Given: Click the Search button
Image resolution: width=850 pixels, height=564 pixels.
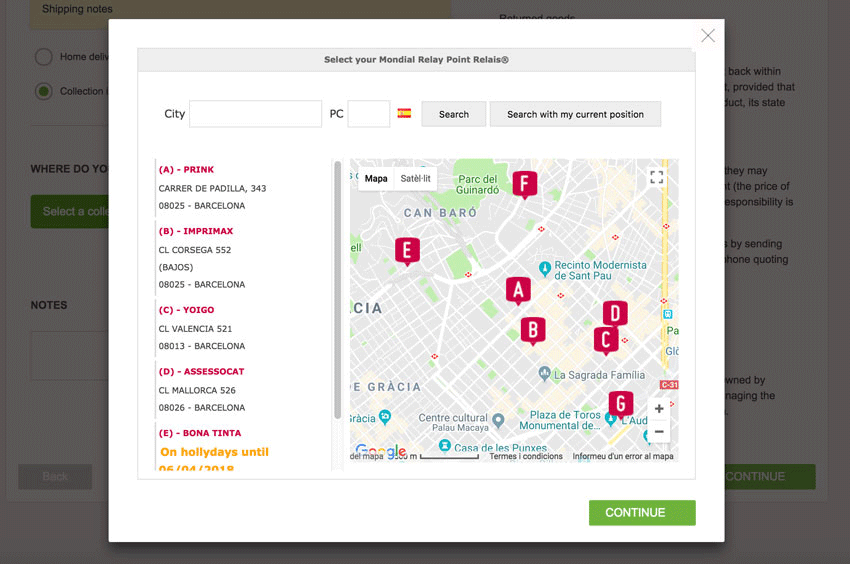Looking at the screenshot, I should click(454, 114).
